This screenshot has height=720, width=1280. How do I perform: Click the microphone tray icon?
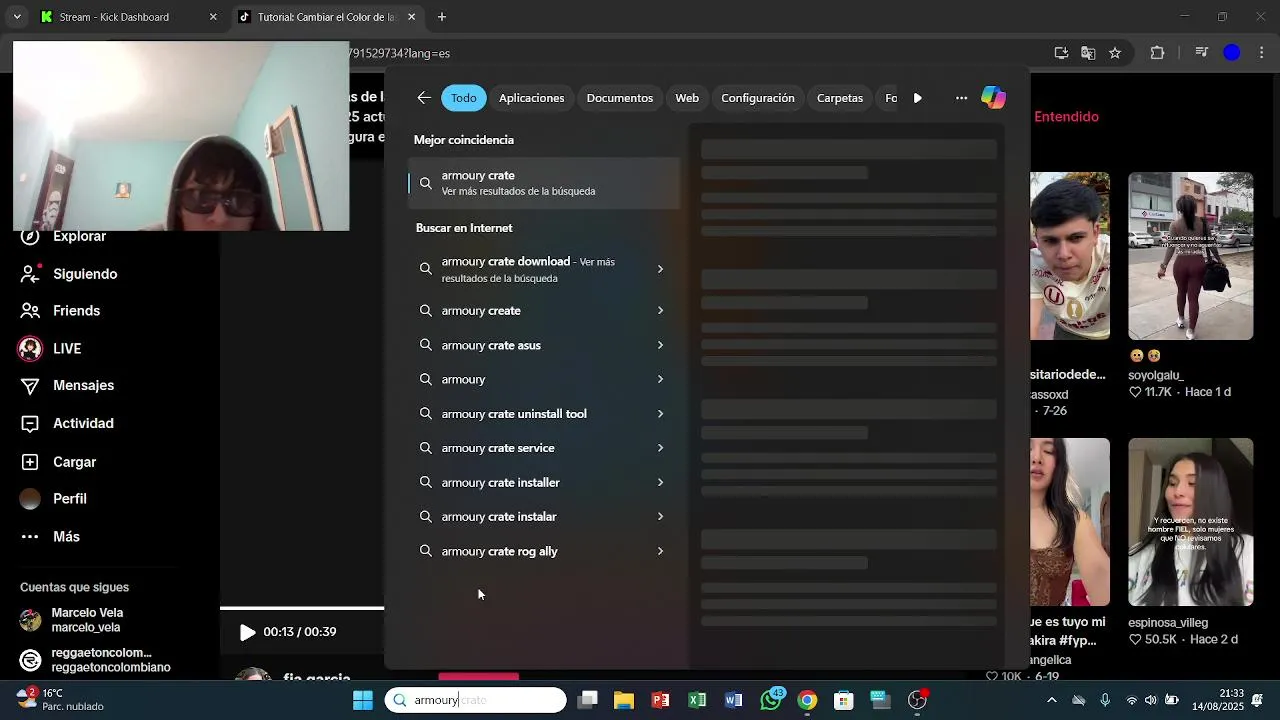pyautogui.click(x=1105, y=700)
